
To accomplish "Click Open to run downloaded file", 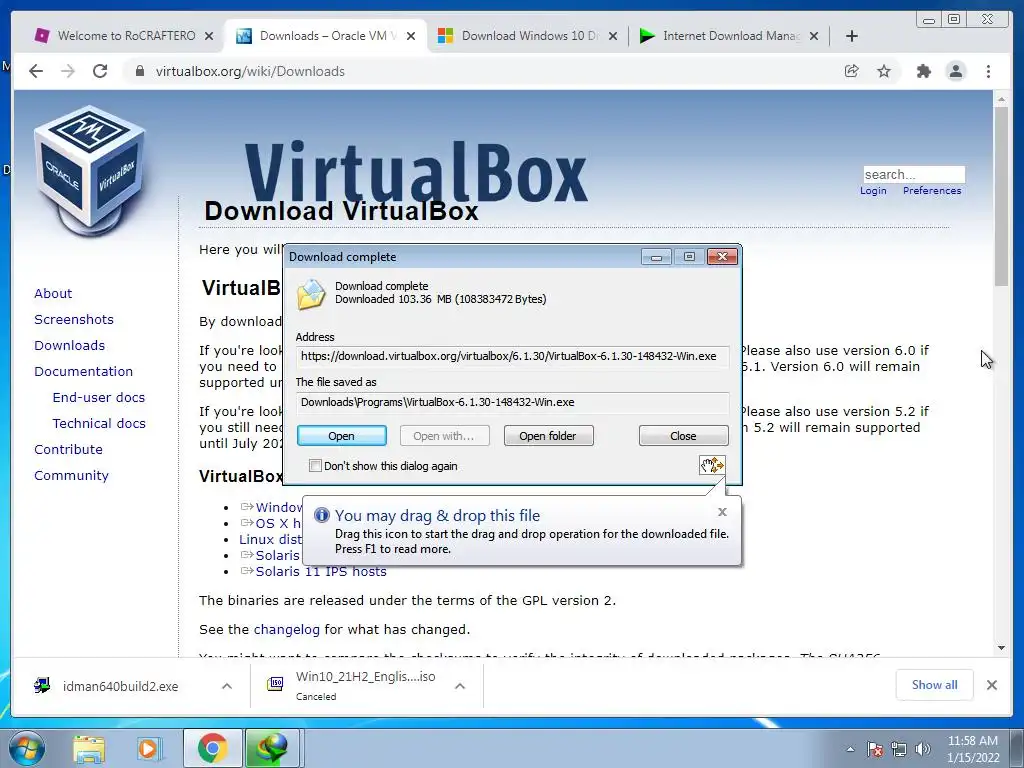I will [342, 436].
